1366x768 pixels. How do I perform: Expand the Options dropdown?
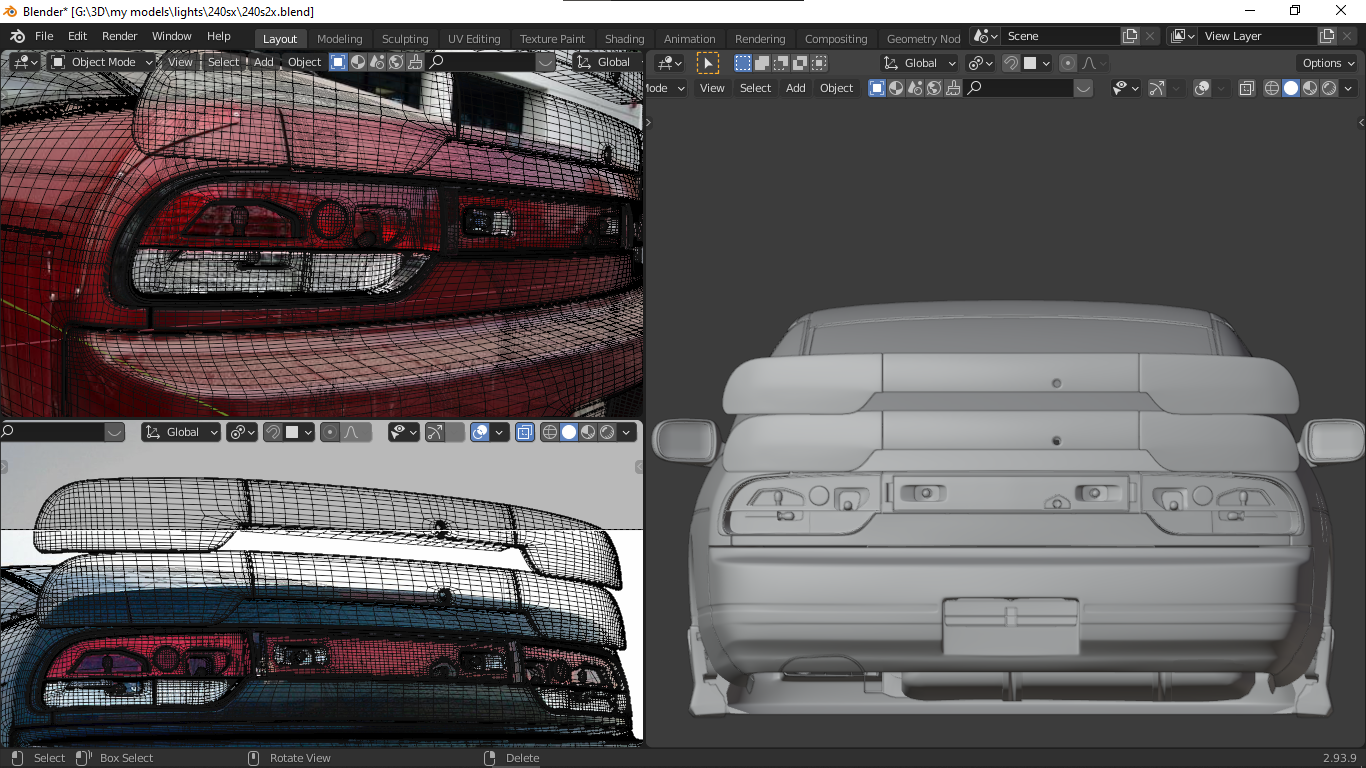coord(1327,63)
